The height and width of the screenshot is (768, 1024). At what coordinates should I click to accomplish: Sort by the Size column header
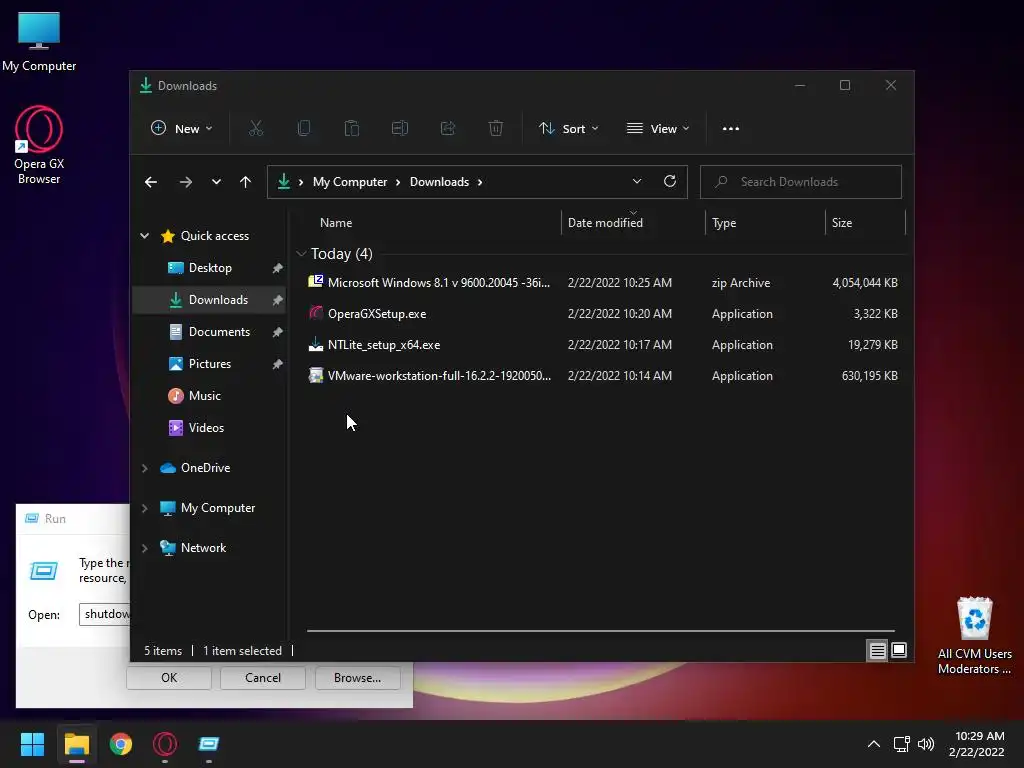tap(865, 223)
